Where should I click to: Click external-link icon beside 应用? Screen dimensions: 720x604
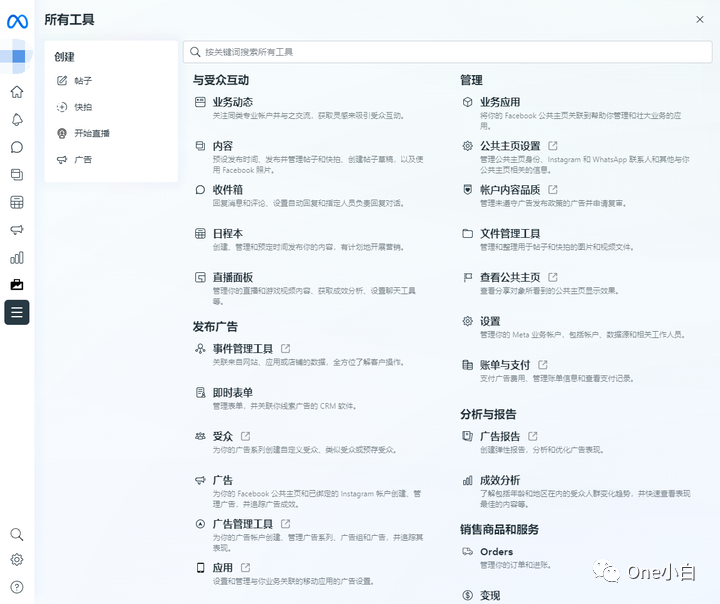(246, 568)
